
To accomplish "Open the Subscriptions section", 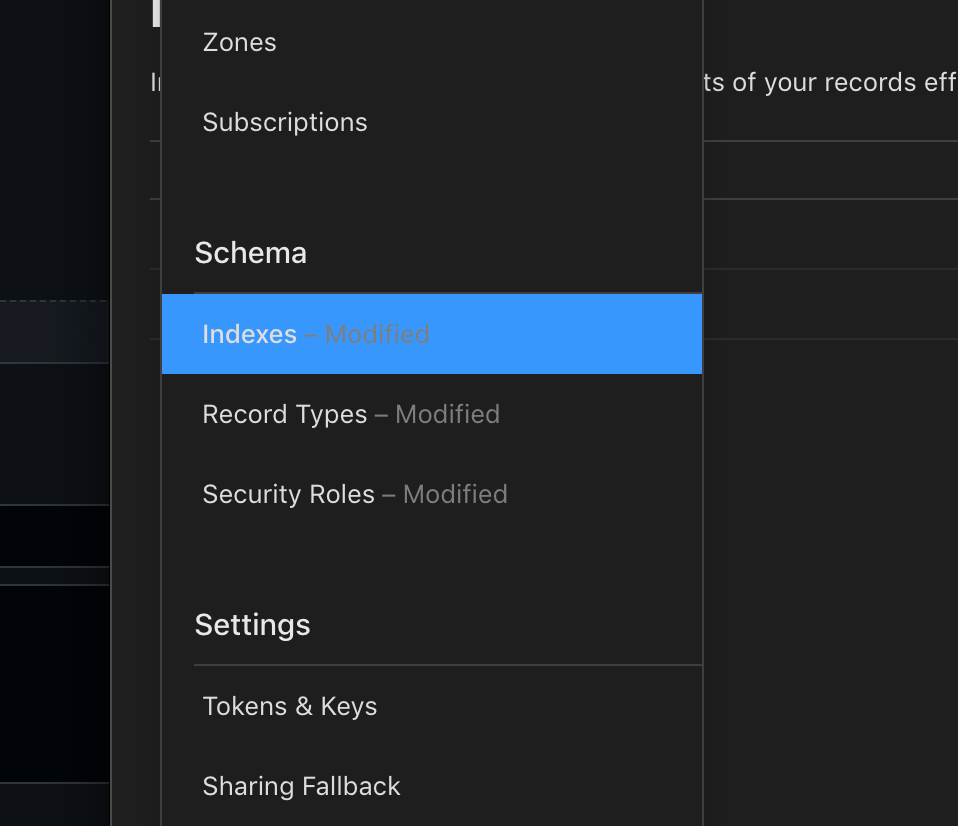I will pyautogui.click(x=285, y=122).
